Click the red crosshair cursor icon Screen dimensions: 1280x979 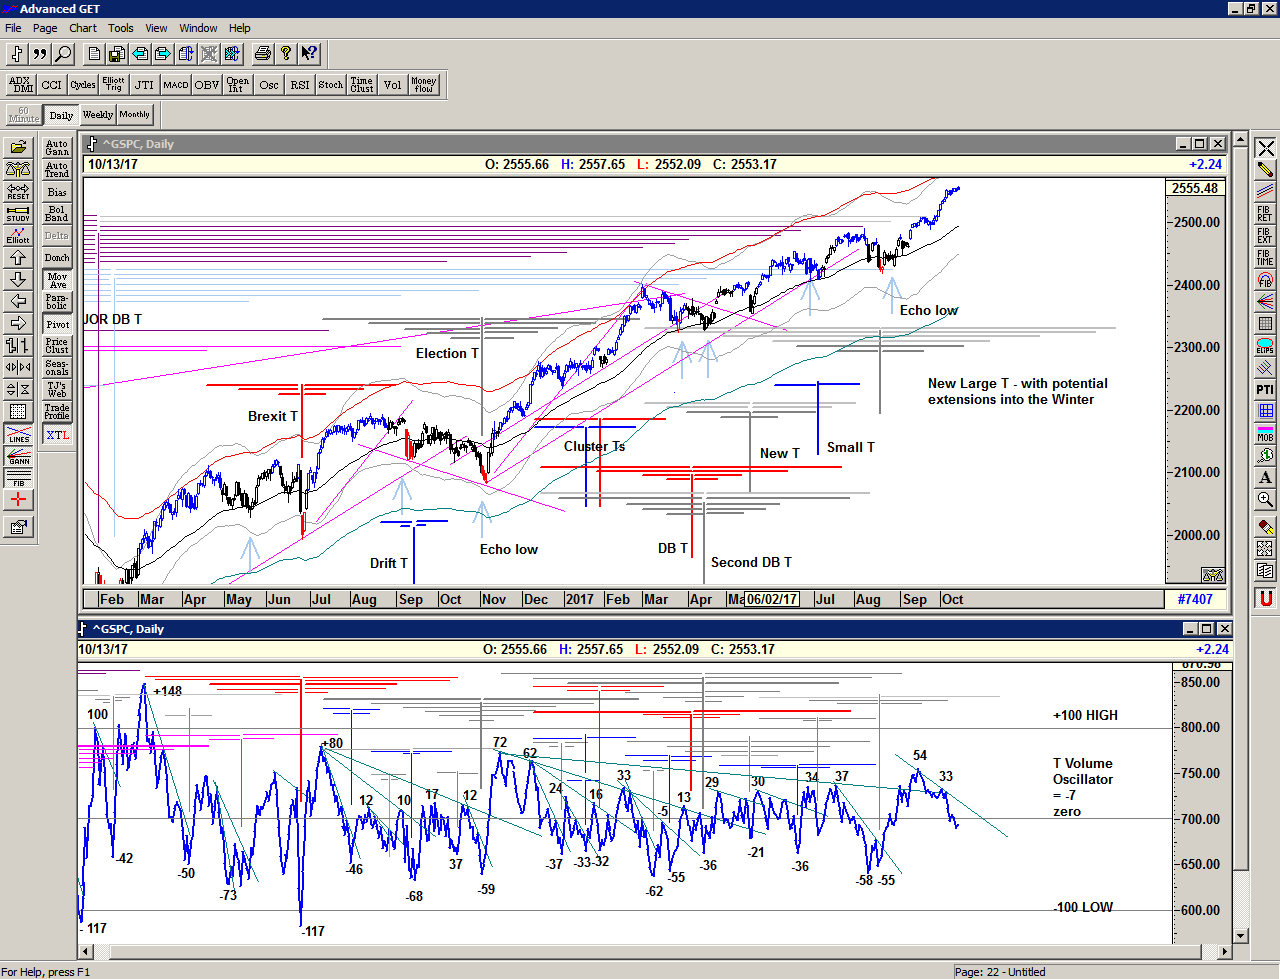(18, 499)
